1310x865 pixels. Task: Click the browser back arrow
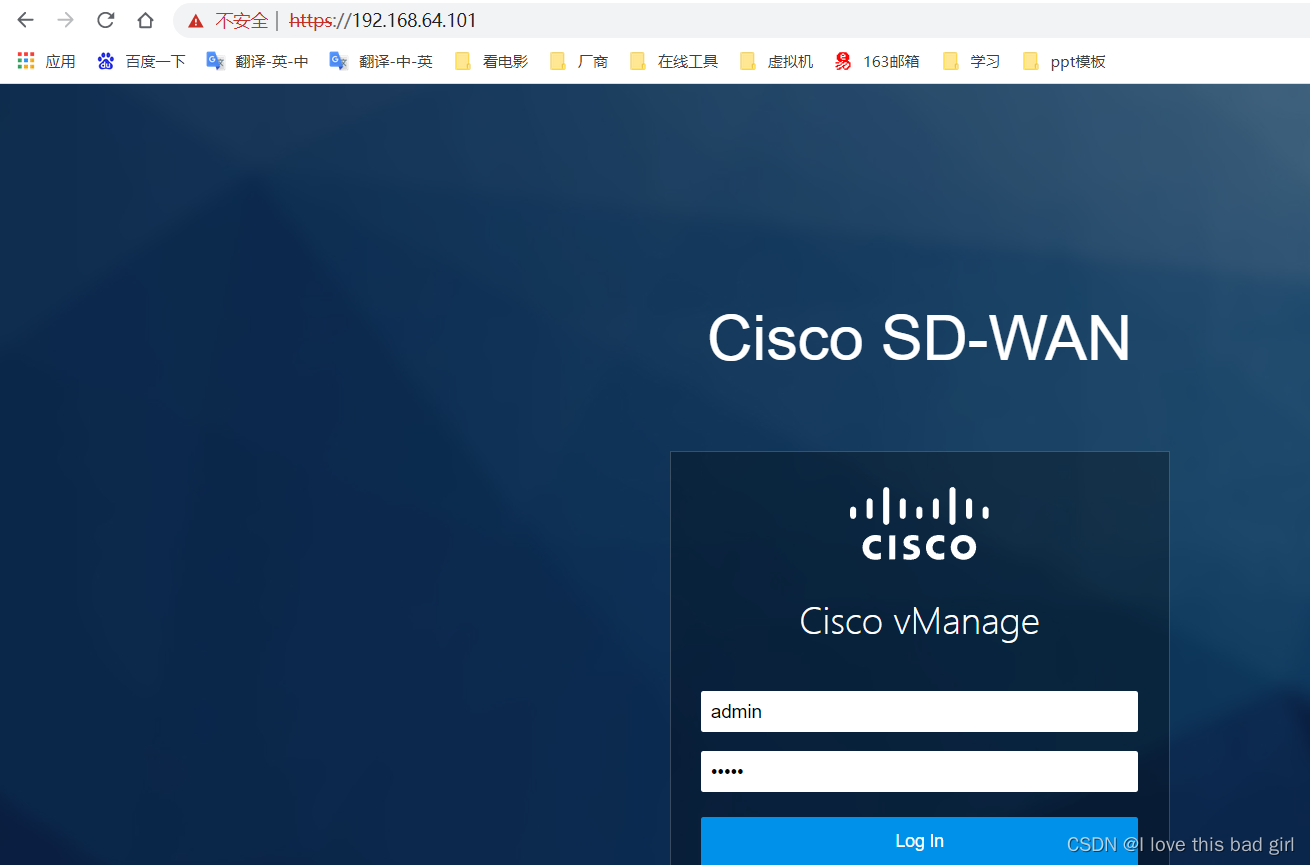[x=25, y=20]
